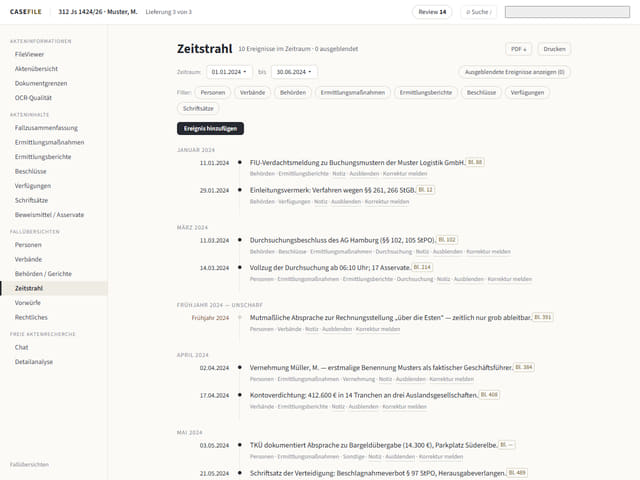Select Verbände in the sidebar Fallübersichten
Screen dimensions: 640x480
click(29, 259)
